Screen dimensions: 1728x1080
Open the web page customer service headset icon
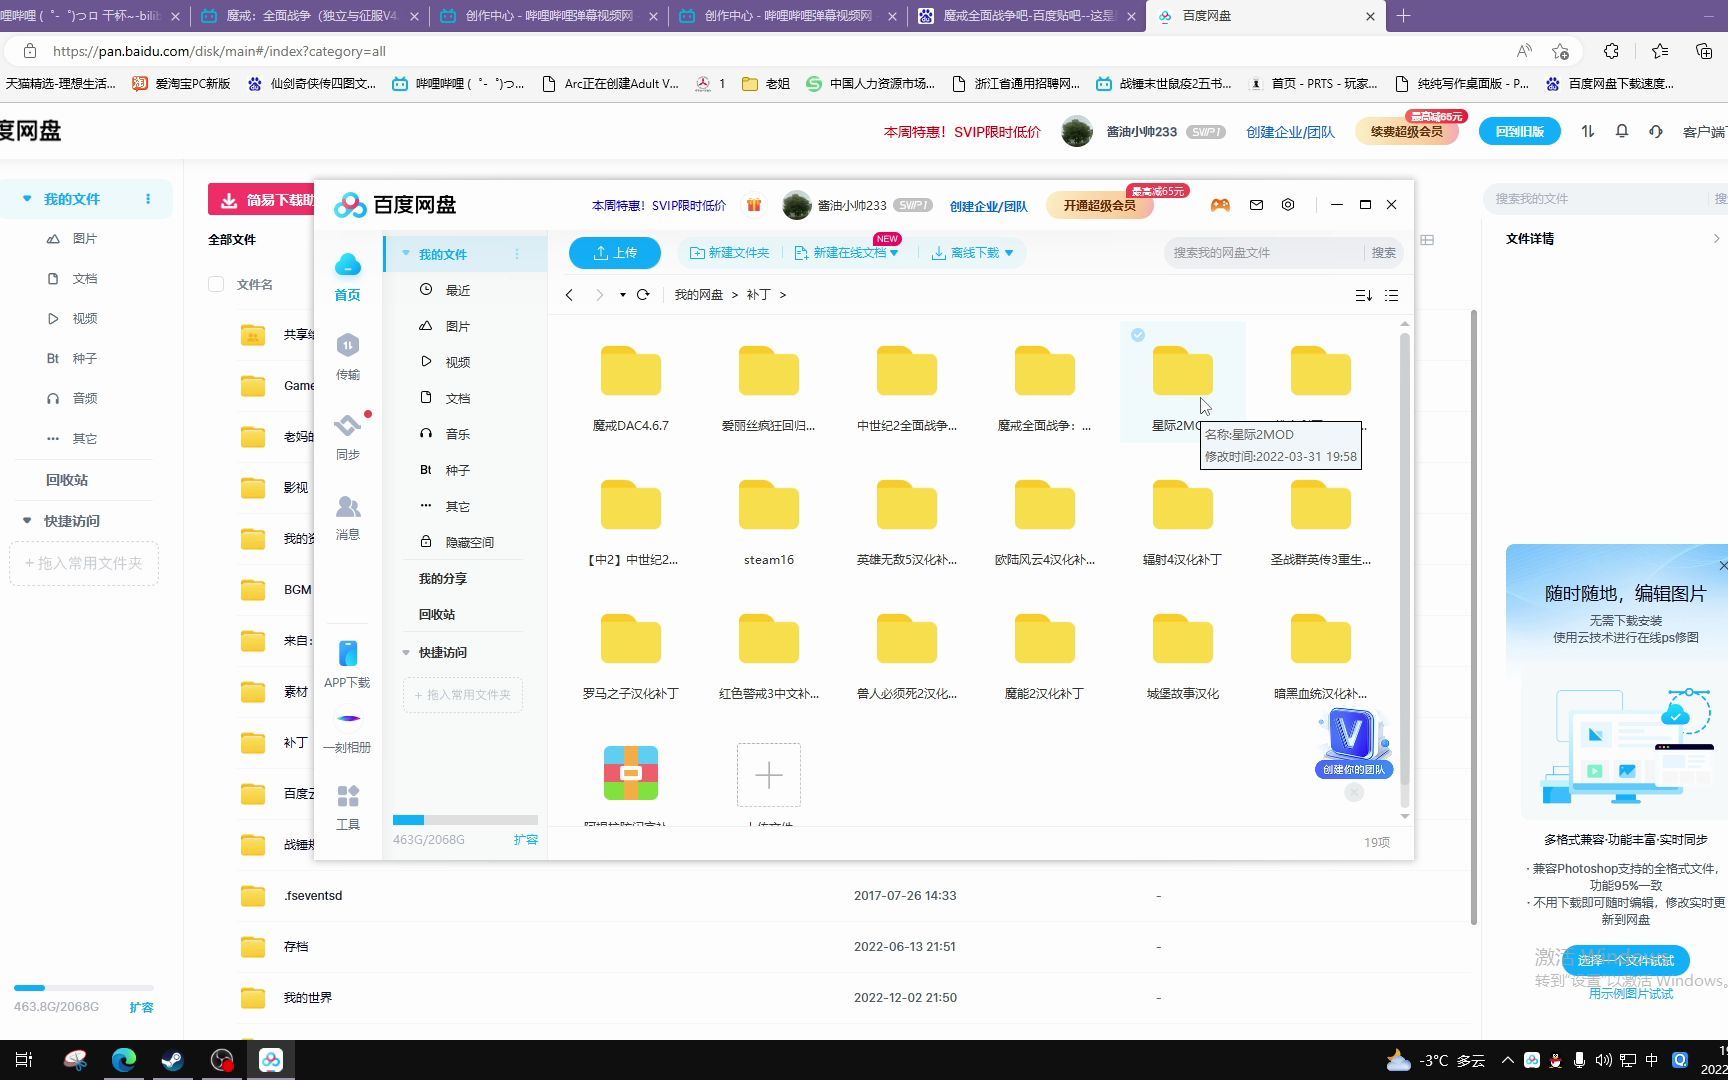coord(1656,131)
